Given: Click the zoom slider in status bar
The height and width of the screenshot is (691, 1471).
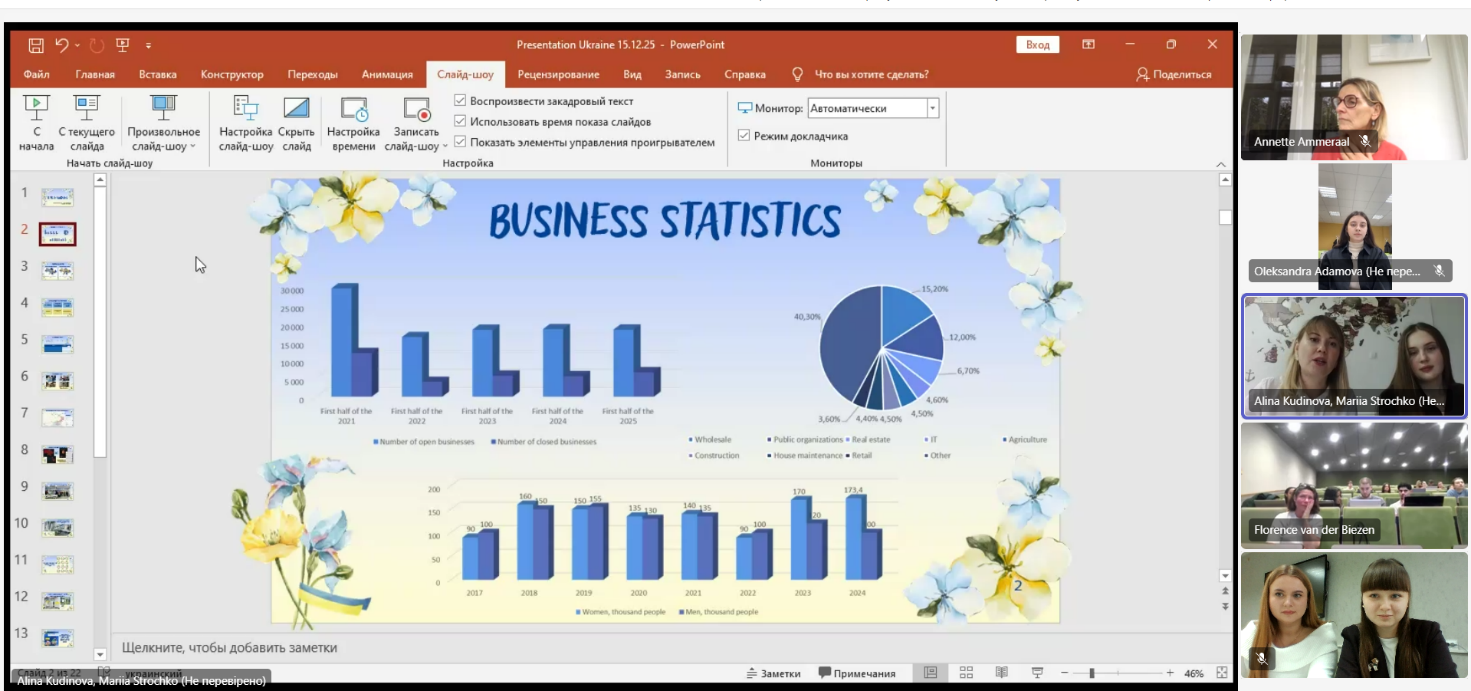Looking at the screenshot, I should [1092, 673].
